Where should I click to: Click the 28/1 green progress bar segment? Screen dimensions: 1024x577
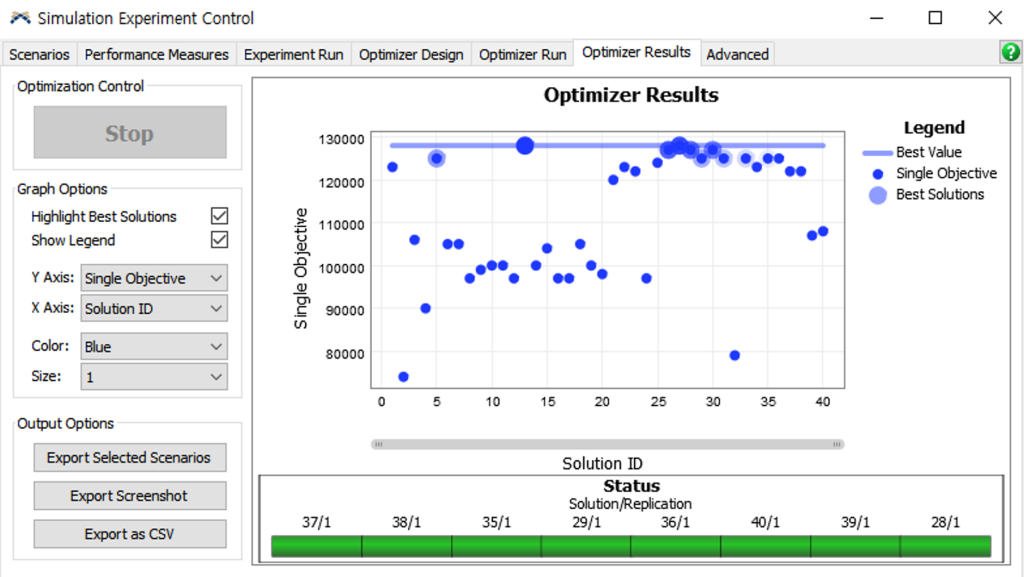(946, 546)
